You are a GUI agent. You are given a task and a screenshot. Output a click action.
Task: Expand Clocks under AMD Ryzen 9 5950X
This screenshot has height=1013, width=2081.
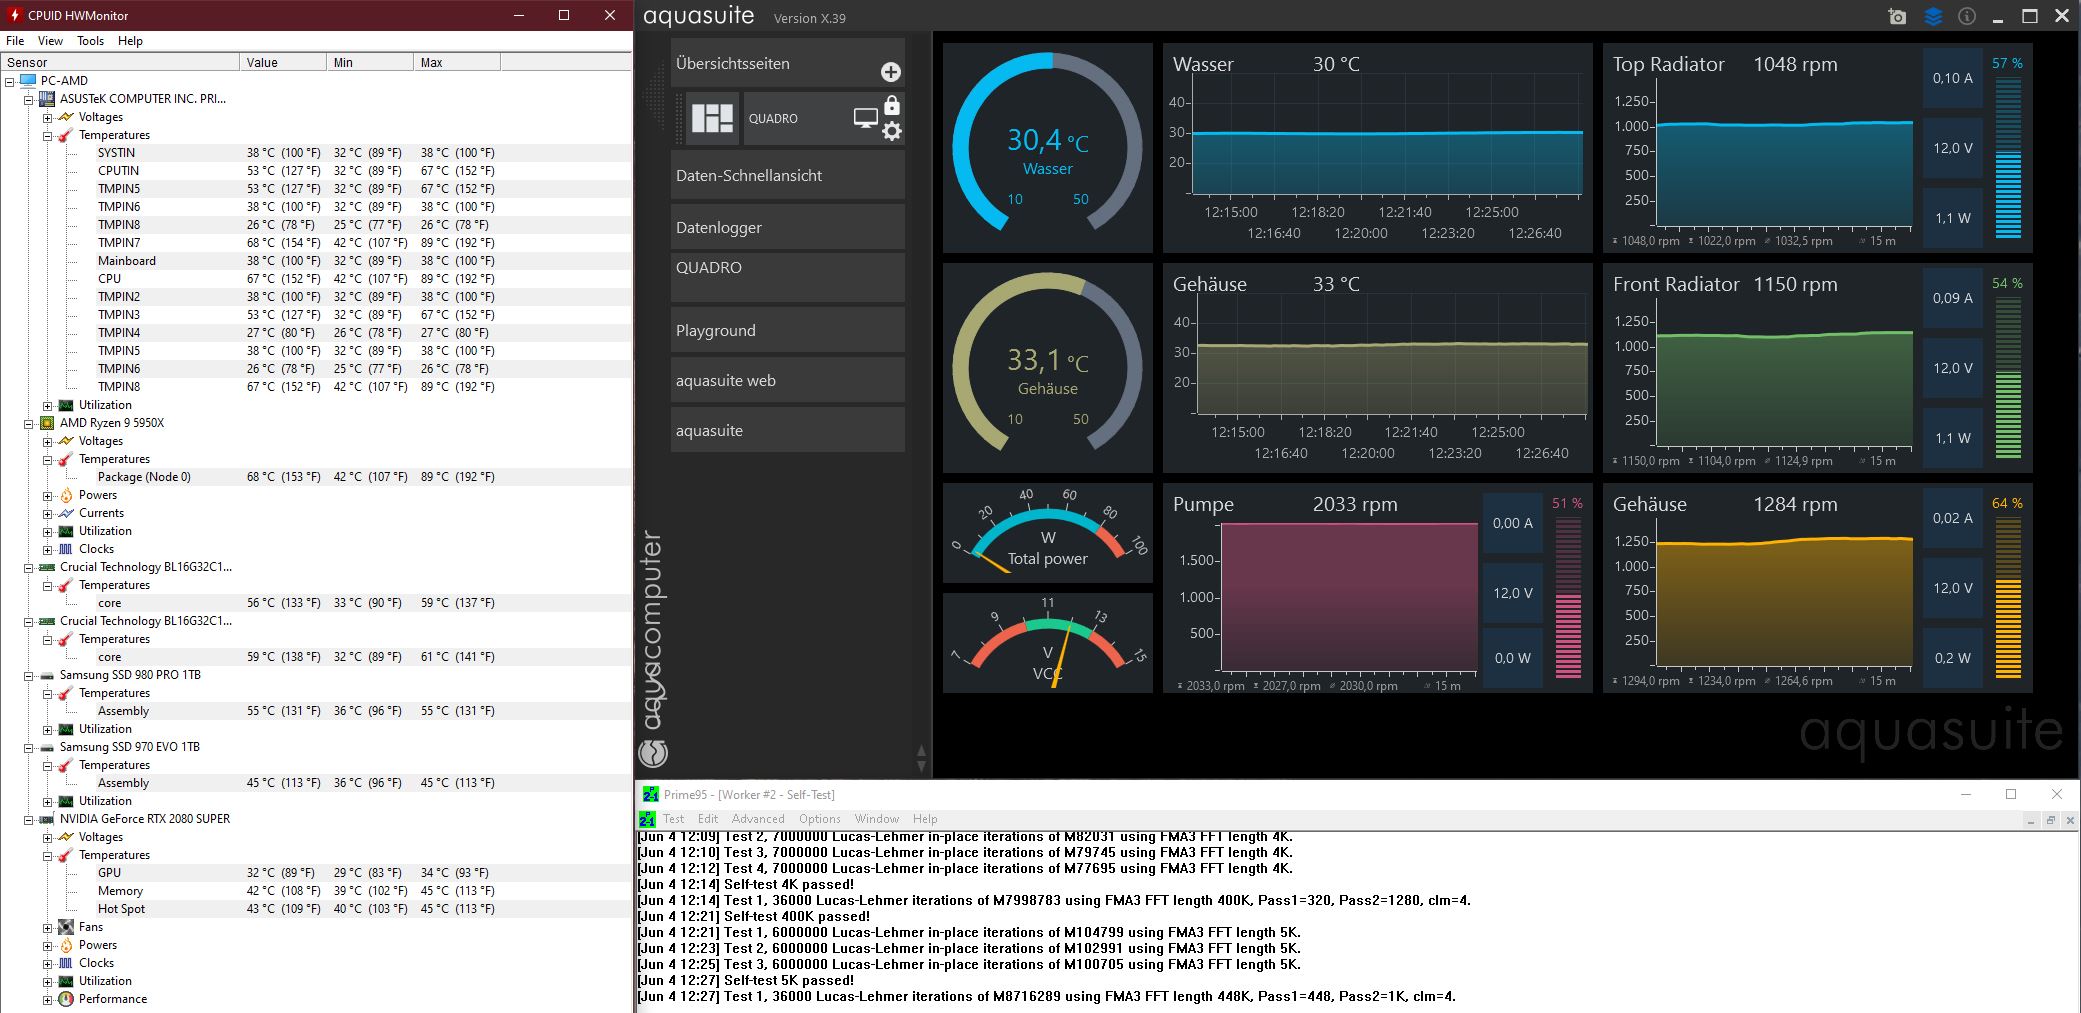click(x=47, y=549)
